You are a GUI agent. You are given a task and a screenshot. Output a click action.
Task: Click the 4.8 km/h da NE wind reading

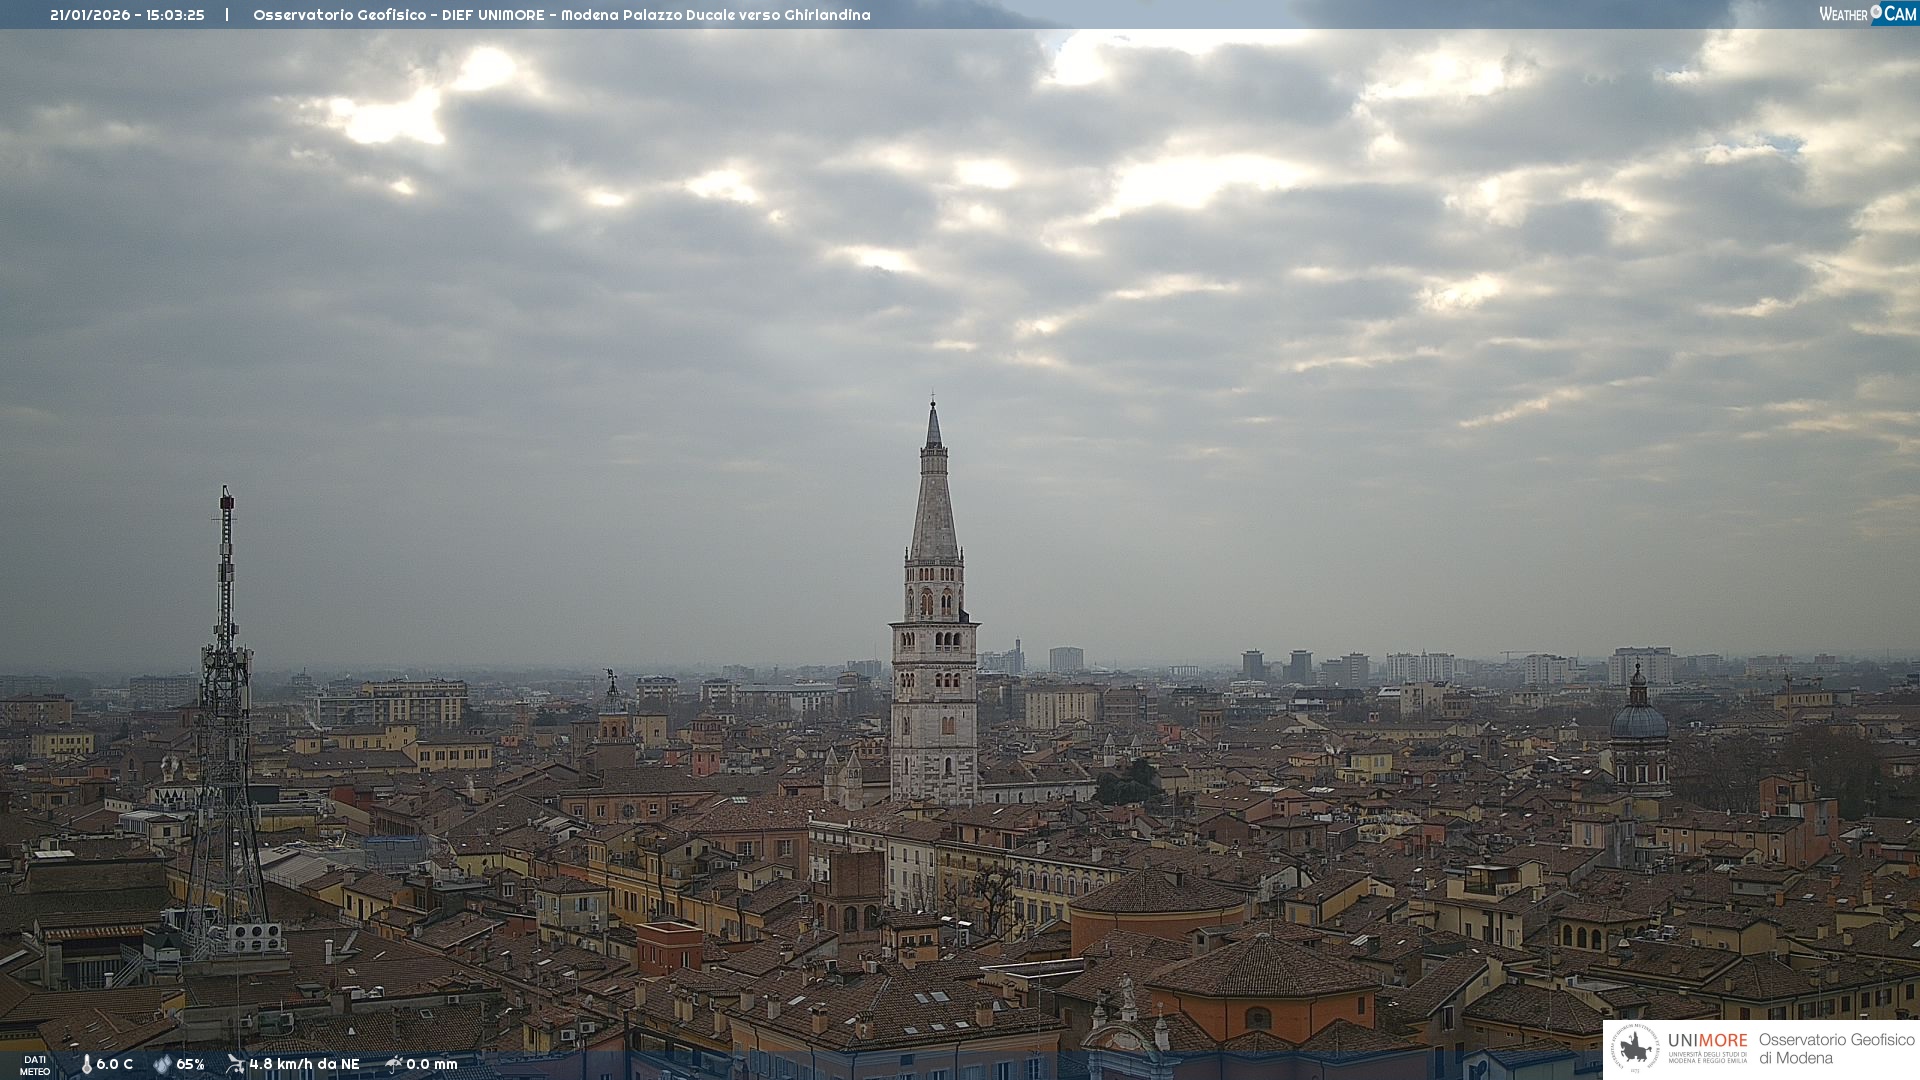[304, 1064]
